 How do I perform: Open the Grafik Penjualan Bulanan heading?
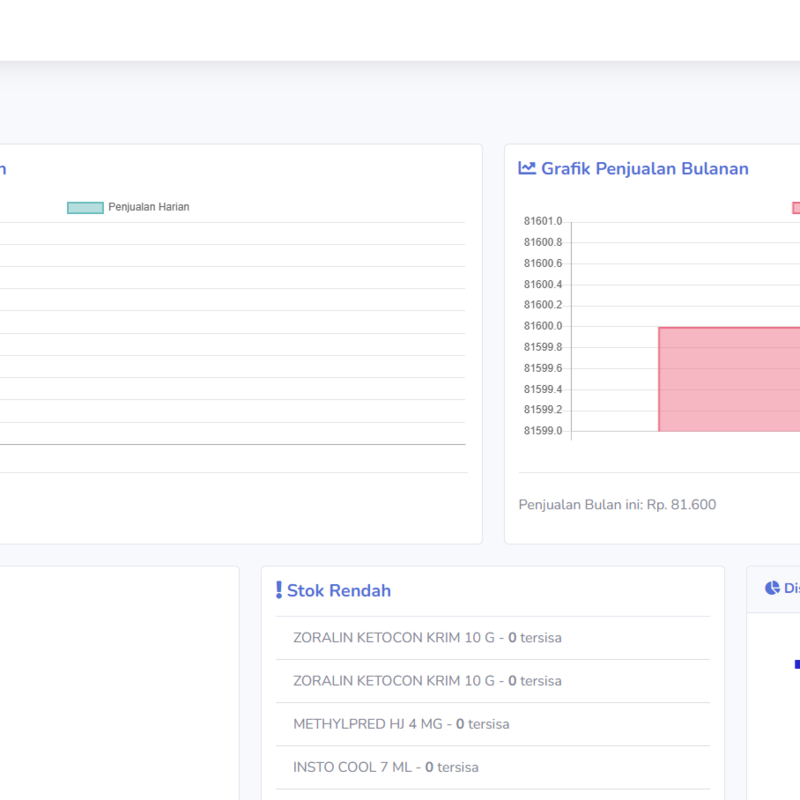coord(644,168)
